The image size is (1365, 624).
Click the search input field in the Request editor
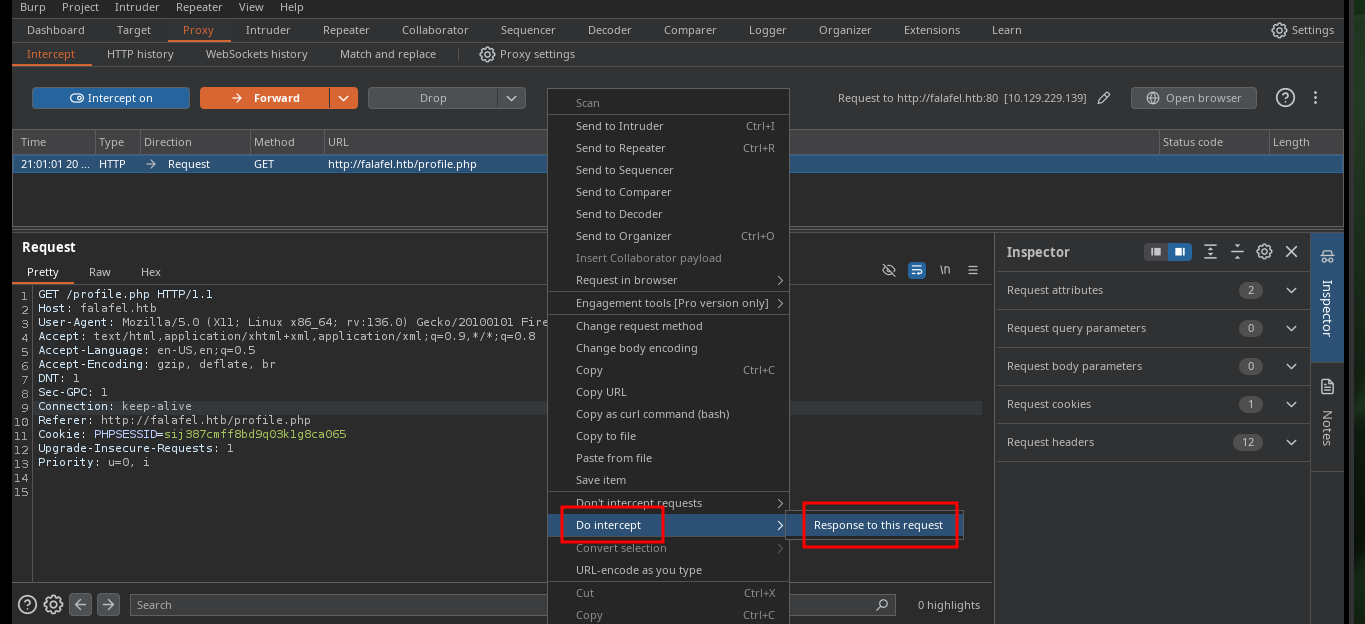[x=510, y=605]
